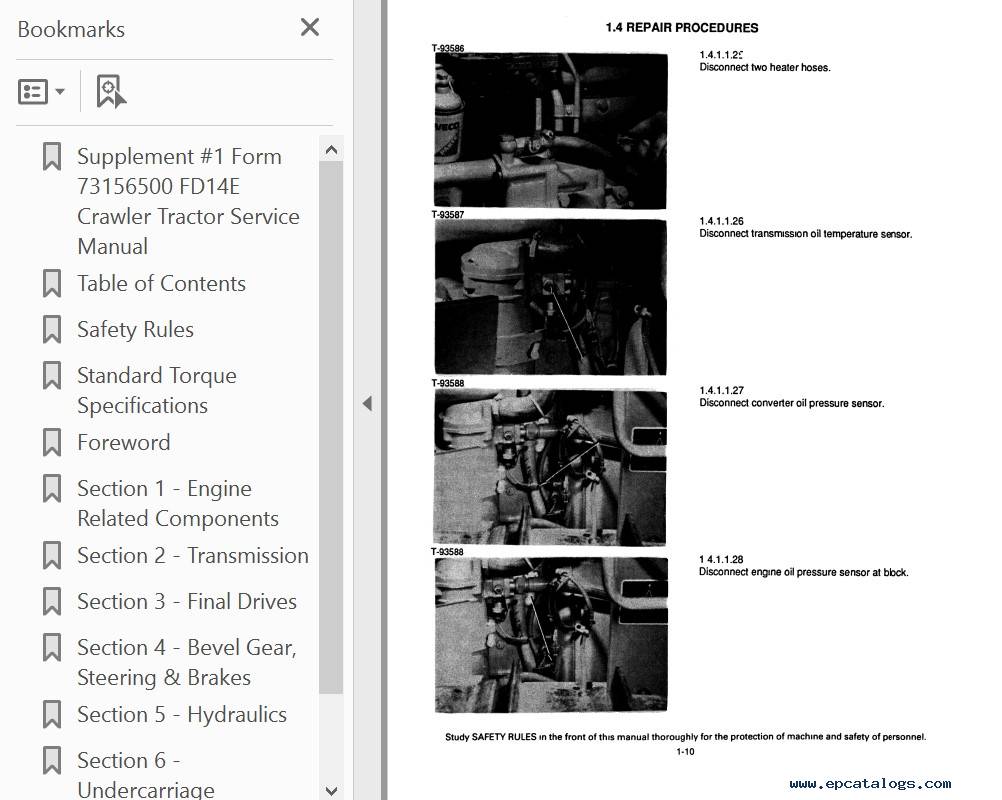Click bookmark icon beside Foreword

[x=52, y=443]
